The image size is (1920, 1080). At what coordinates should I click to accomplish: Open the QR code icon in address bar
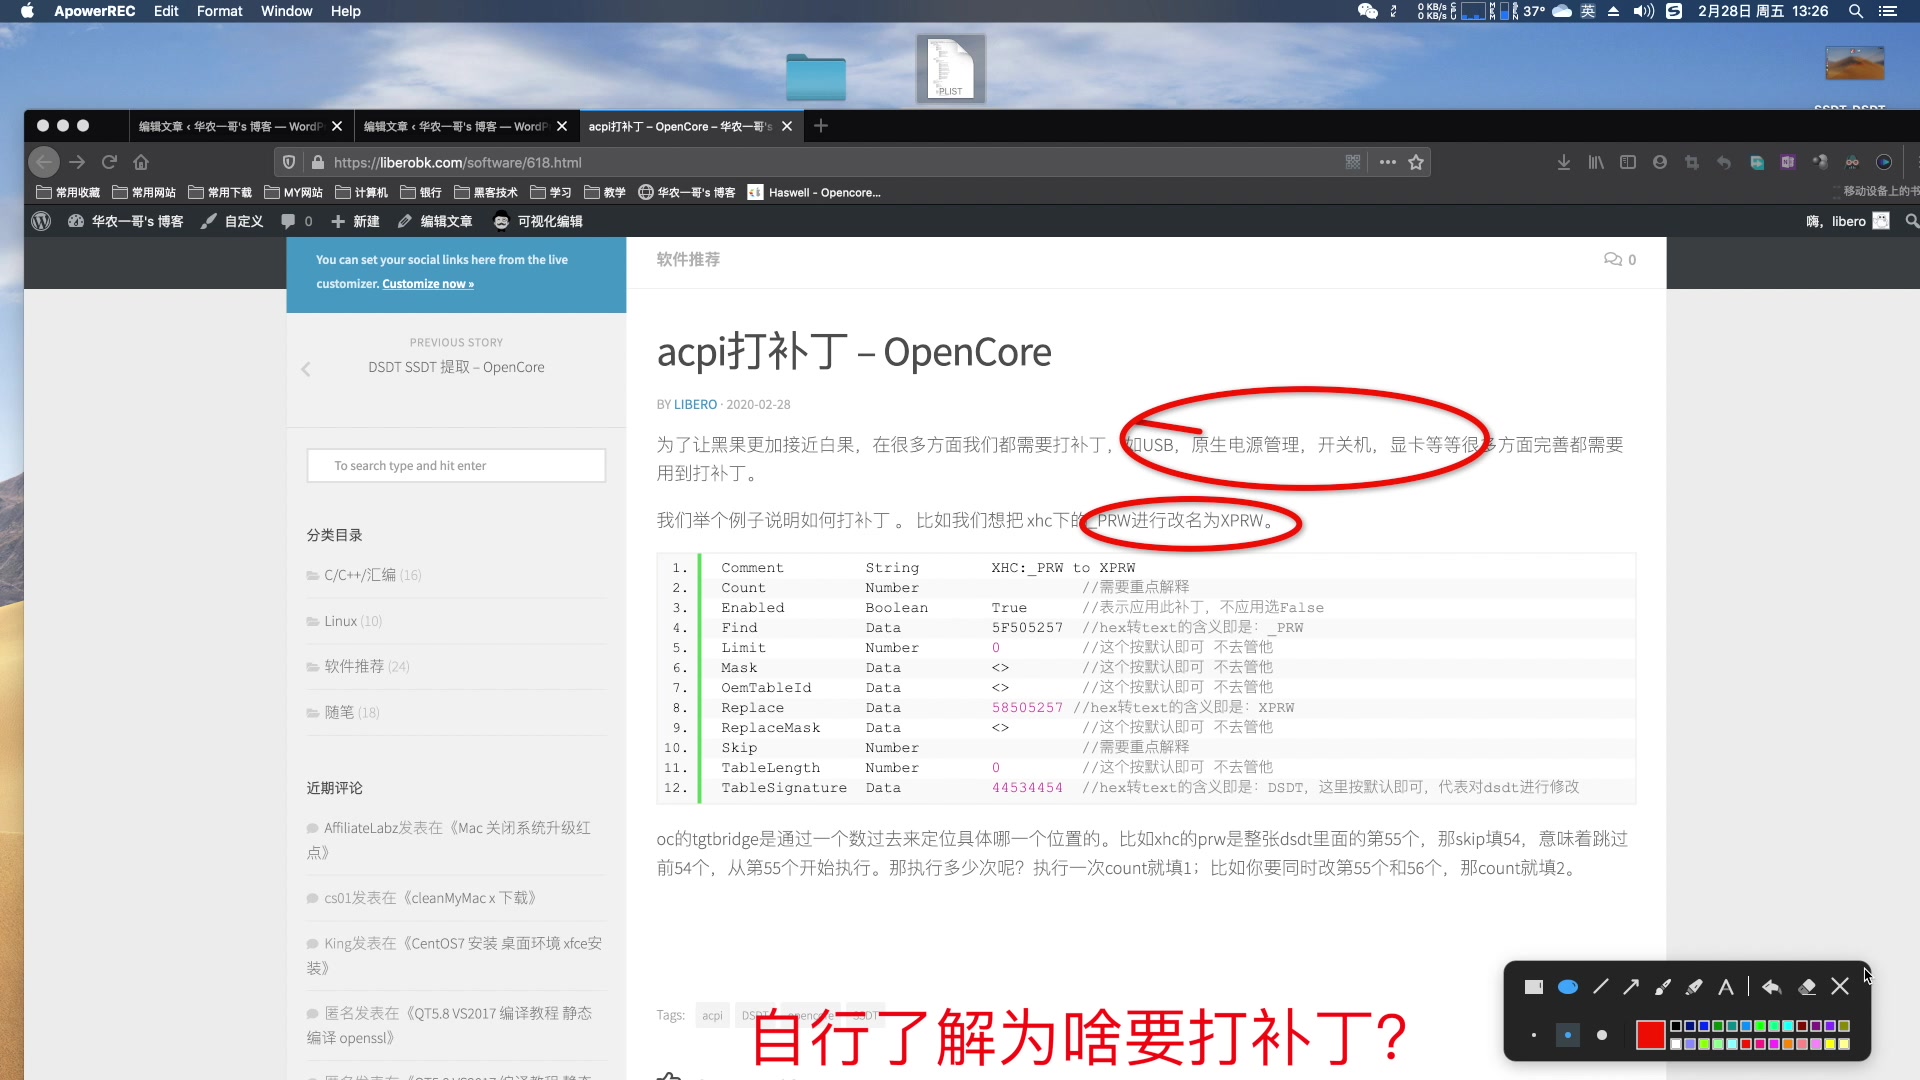tap(1353, 162)
